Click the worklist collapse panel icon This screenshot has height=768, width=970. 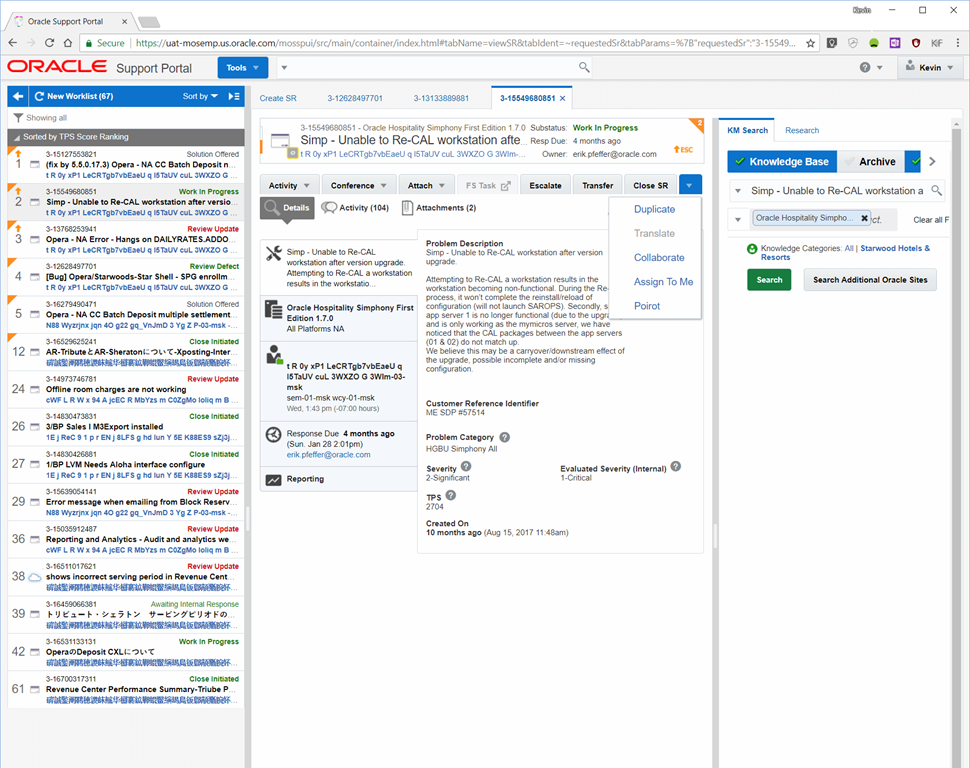(x=234, y=96)
